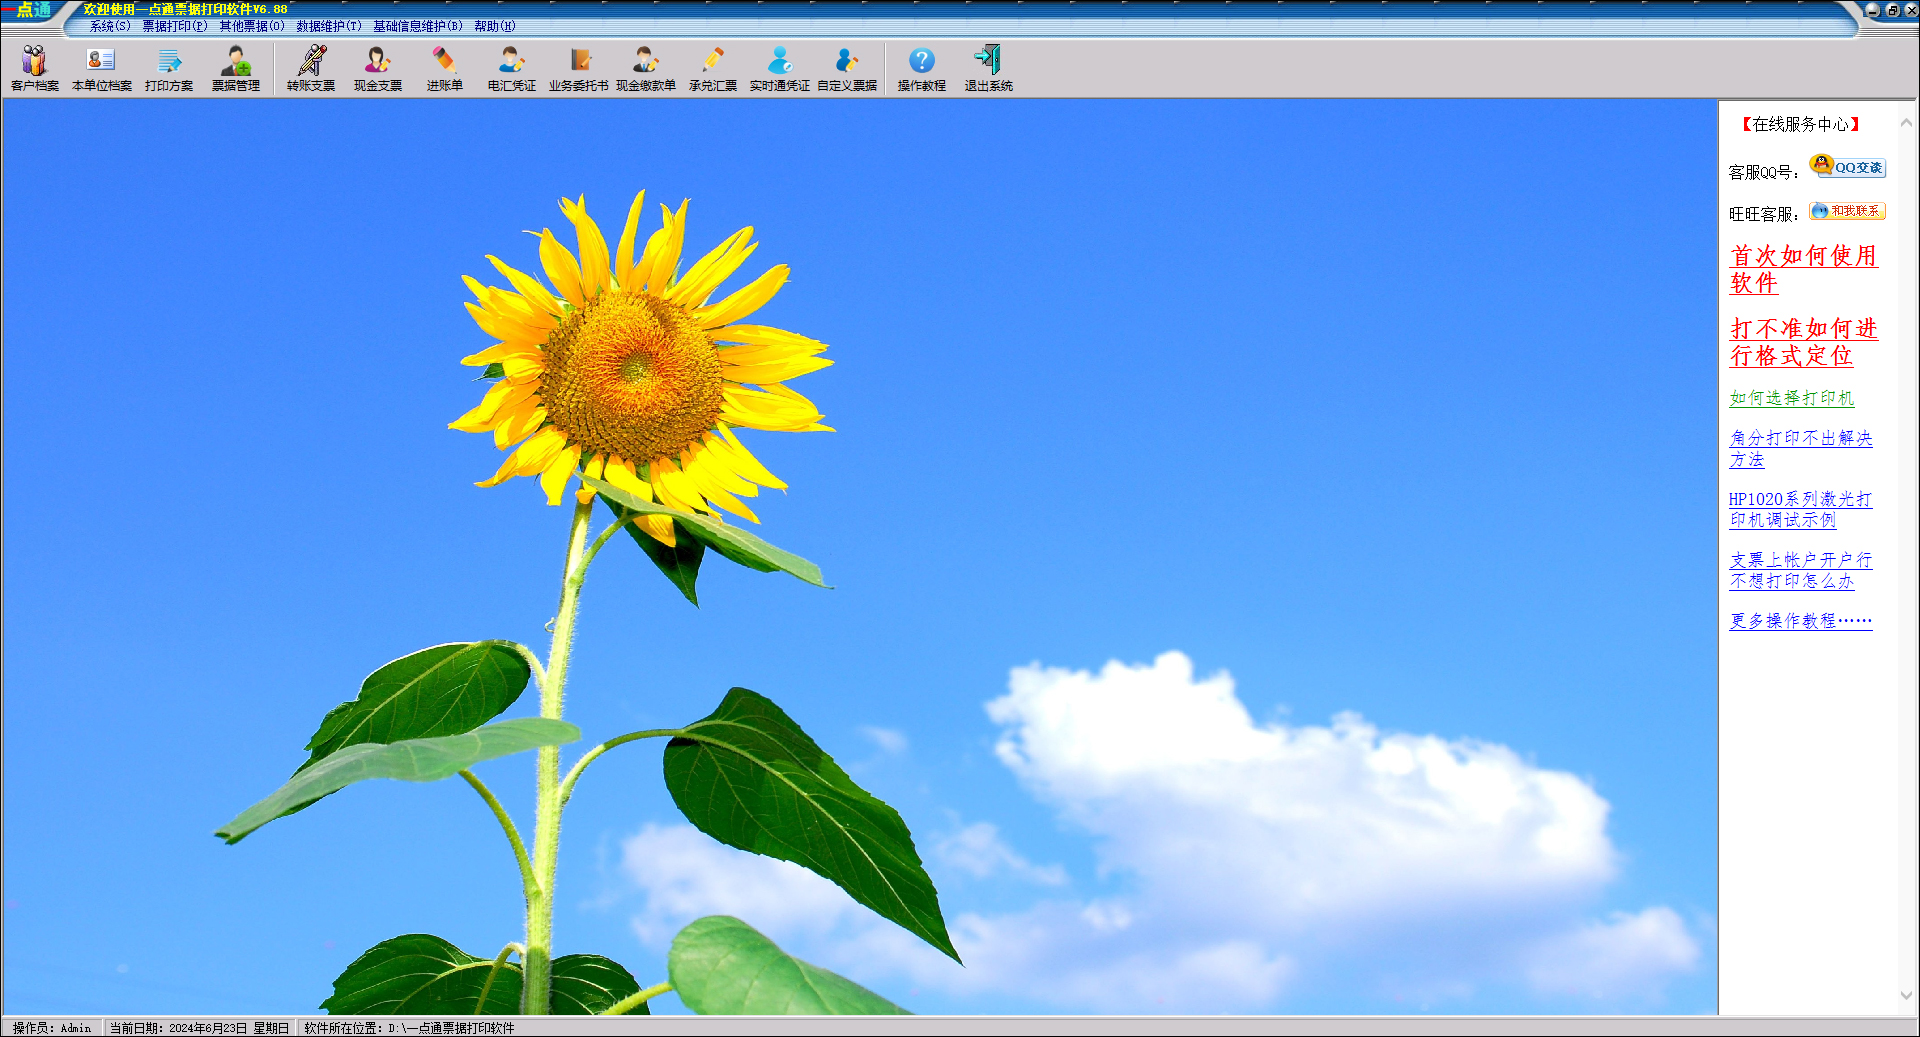The image size is (1920, 1037).
Task: Click the 退出系统 exit icon
Action: pyautogui.click(x=989, y=69)
